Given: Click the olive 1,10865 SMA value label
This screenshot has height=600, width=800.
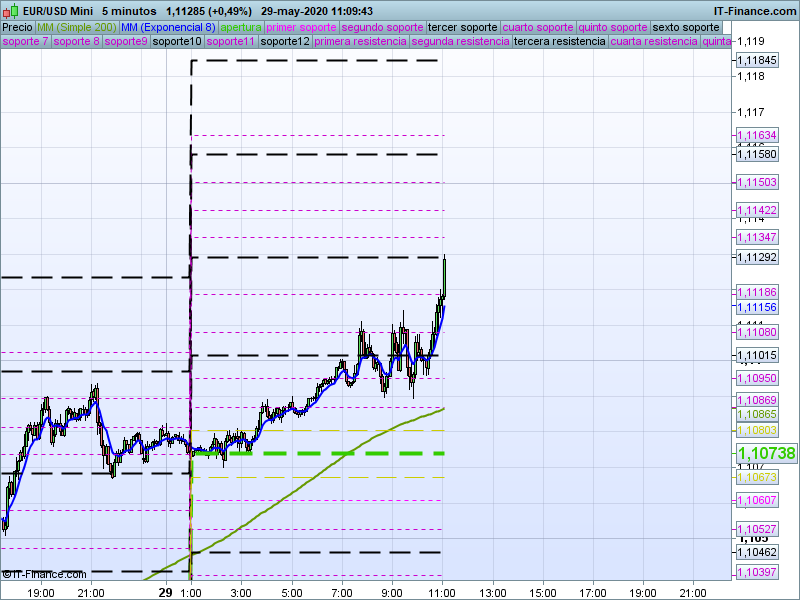Looking at the screenshot, I should (x=757, y=414).
